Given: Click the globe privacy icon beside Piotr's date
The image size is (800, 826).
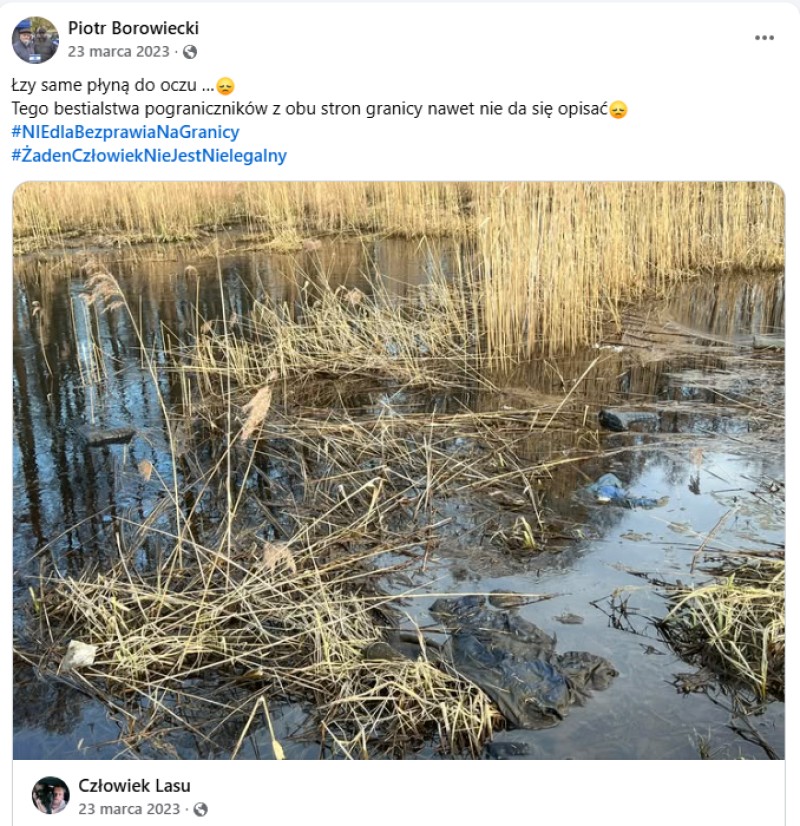Looking at the screenshot, I should 190,52.
